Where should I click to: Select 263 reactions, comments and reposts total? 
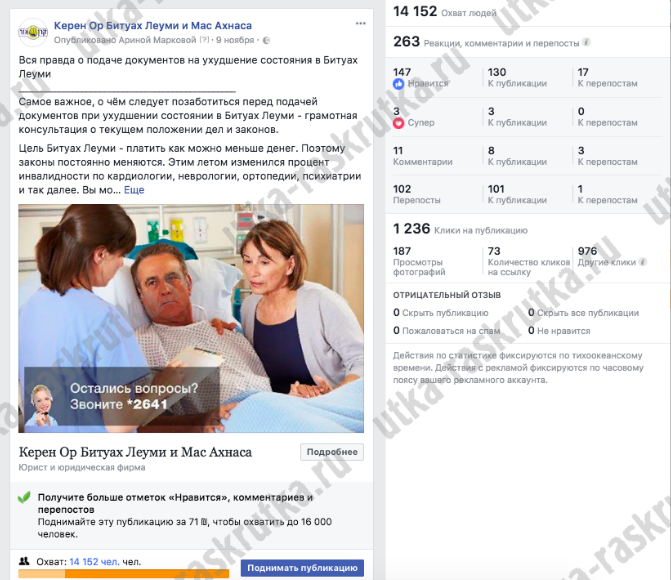(486, 42)
